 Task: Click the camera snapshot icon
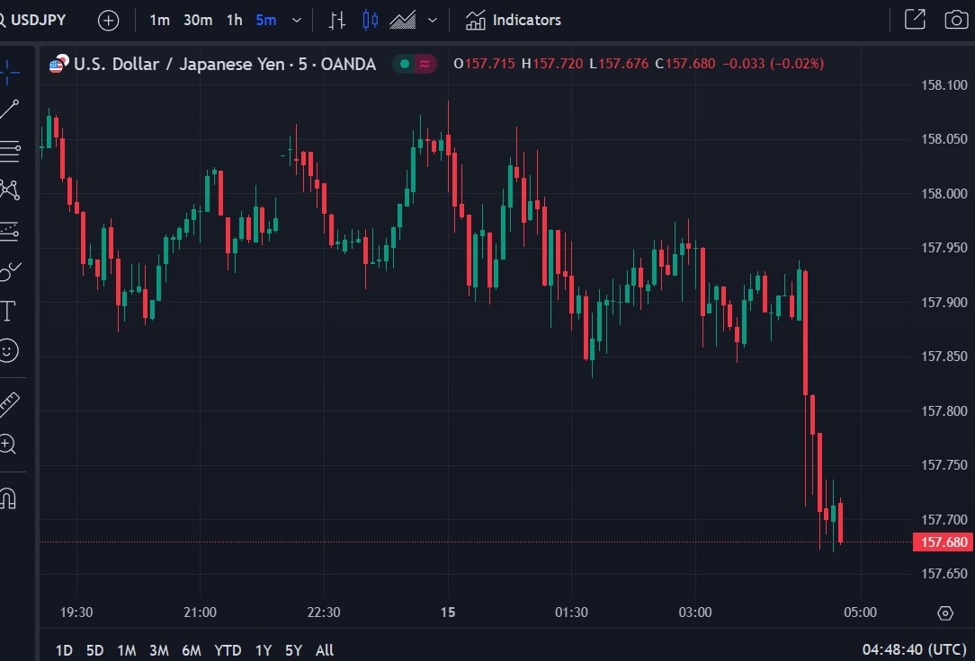pyautogui.click(x=955, y=20)
